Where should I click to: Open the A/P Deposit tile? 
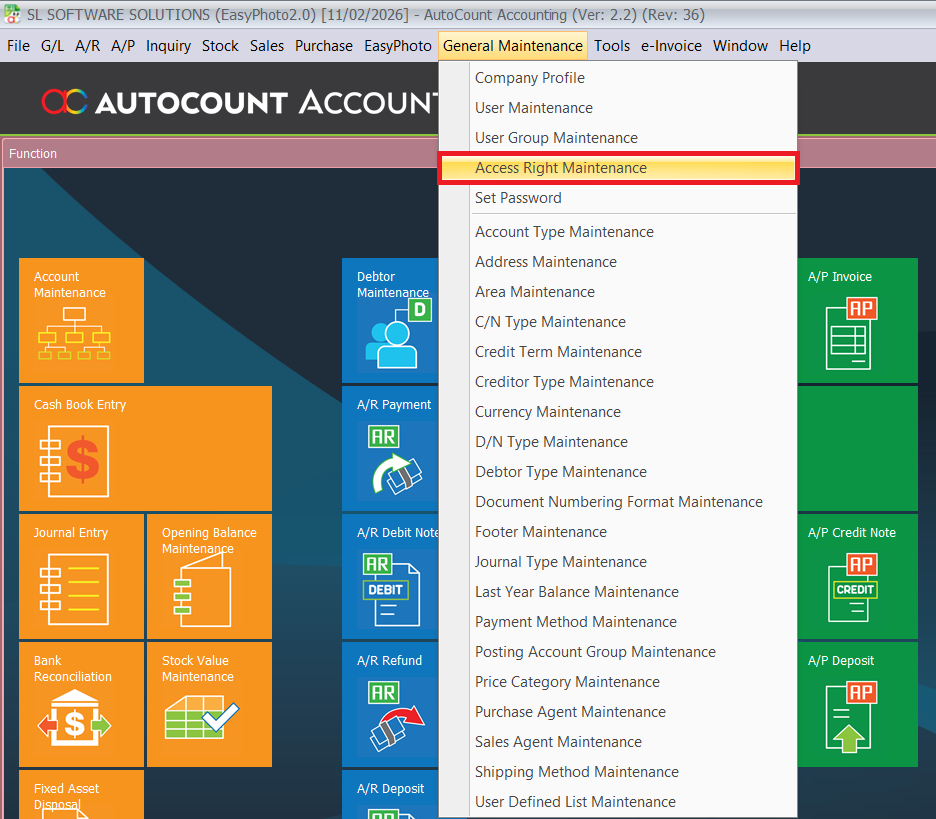pyautogui.click(x=856, y=704)
